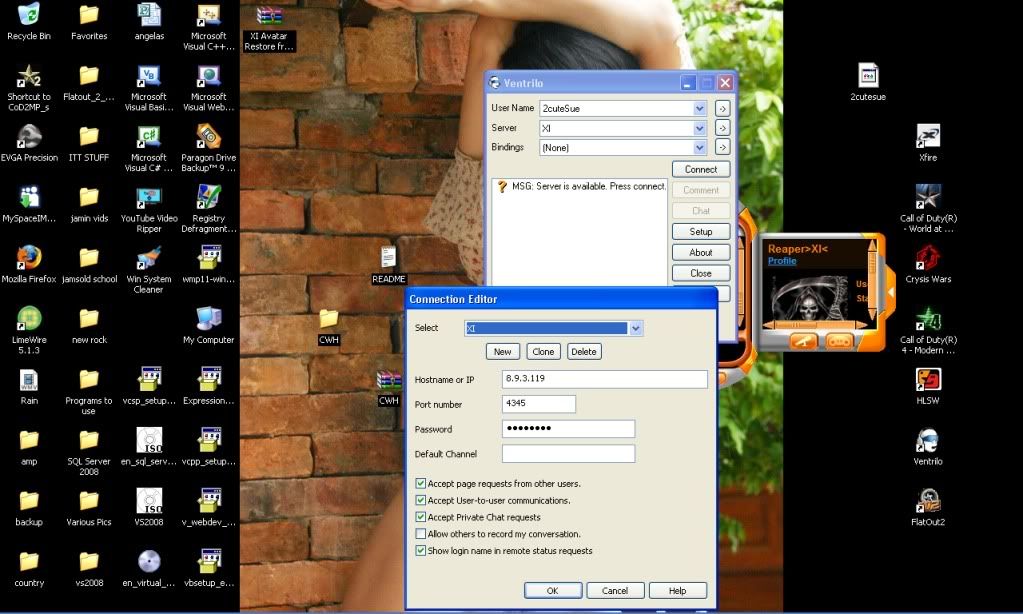Select the LimeWire 5.1.3 desktop icon
1023x614 pixels.
pyautogui.click(x=29, y=330)
